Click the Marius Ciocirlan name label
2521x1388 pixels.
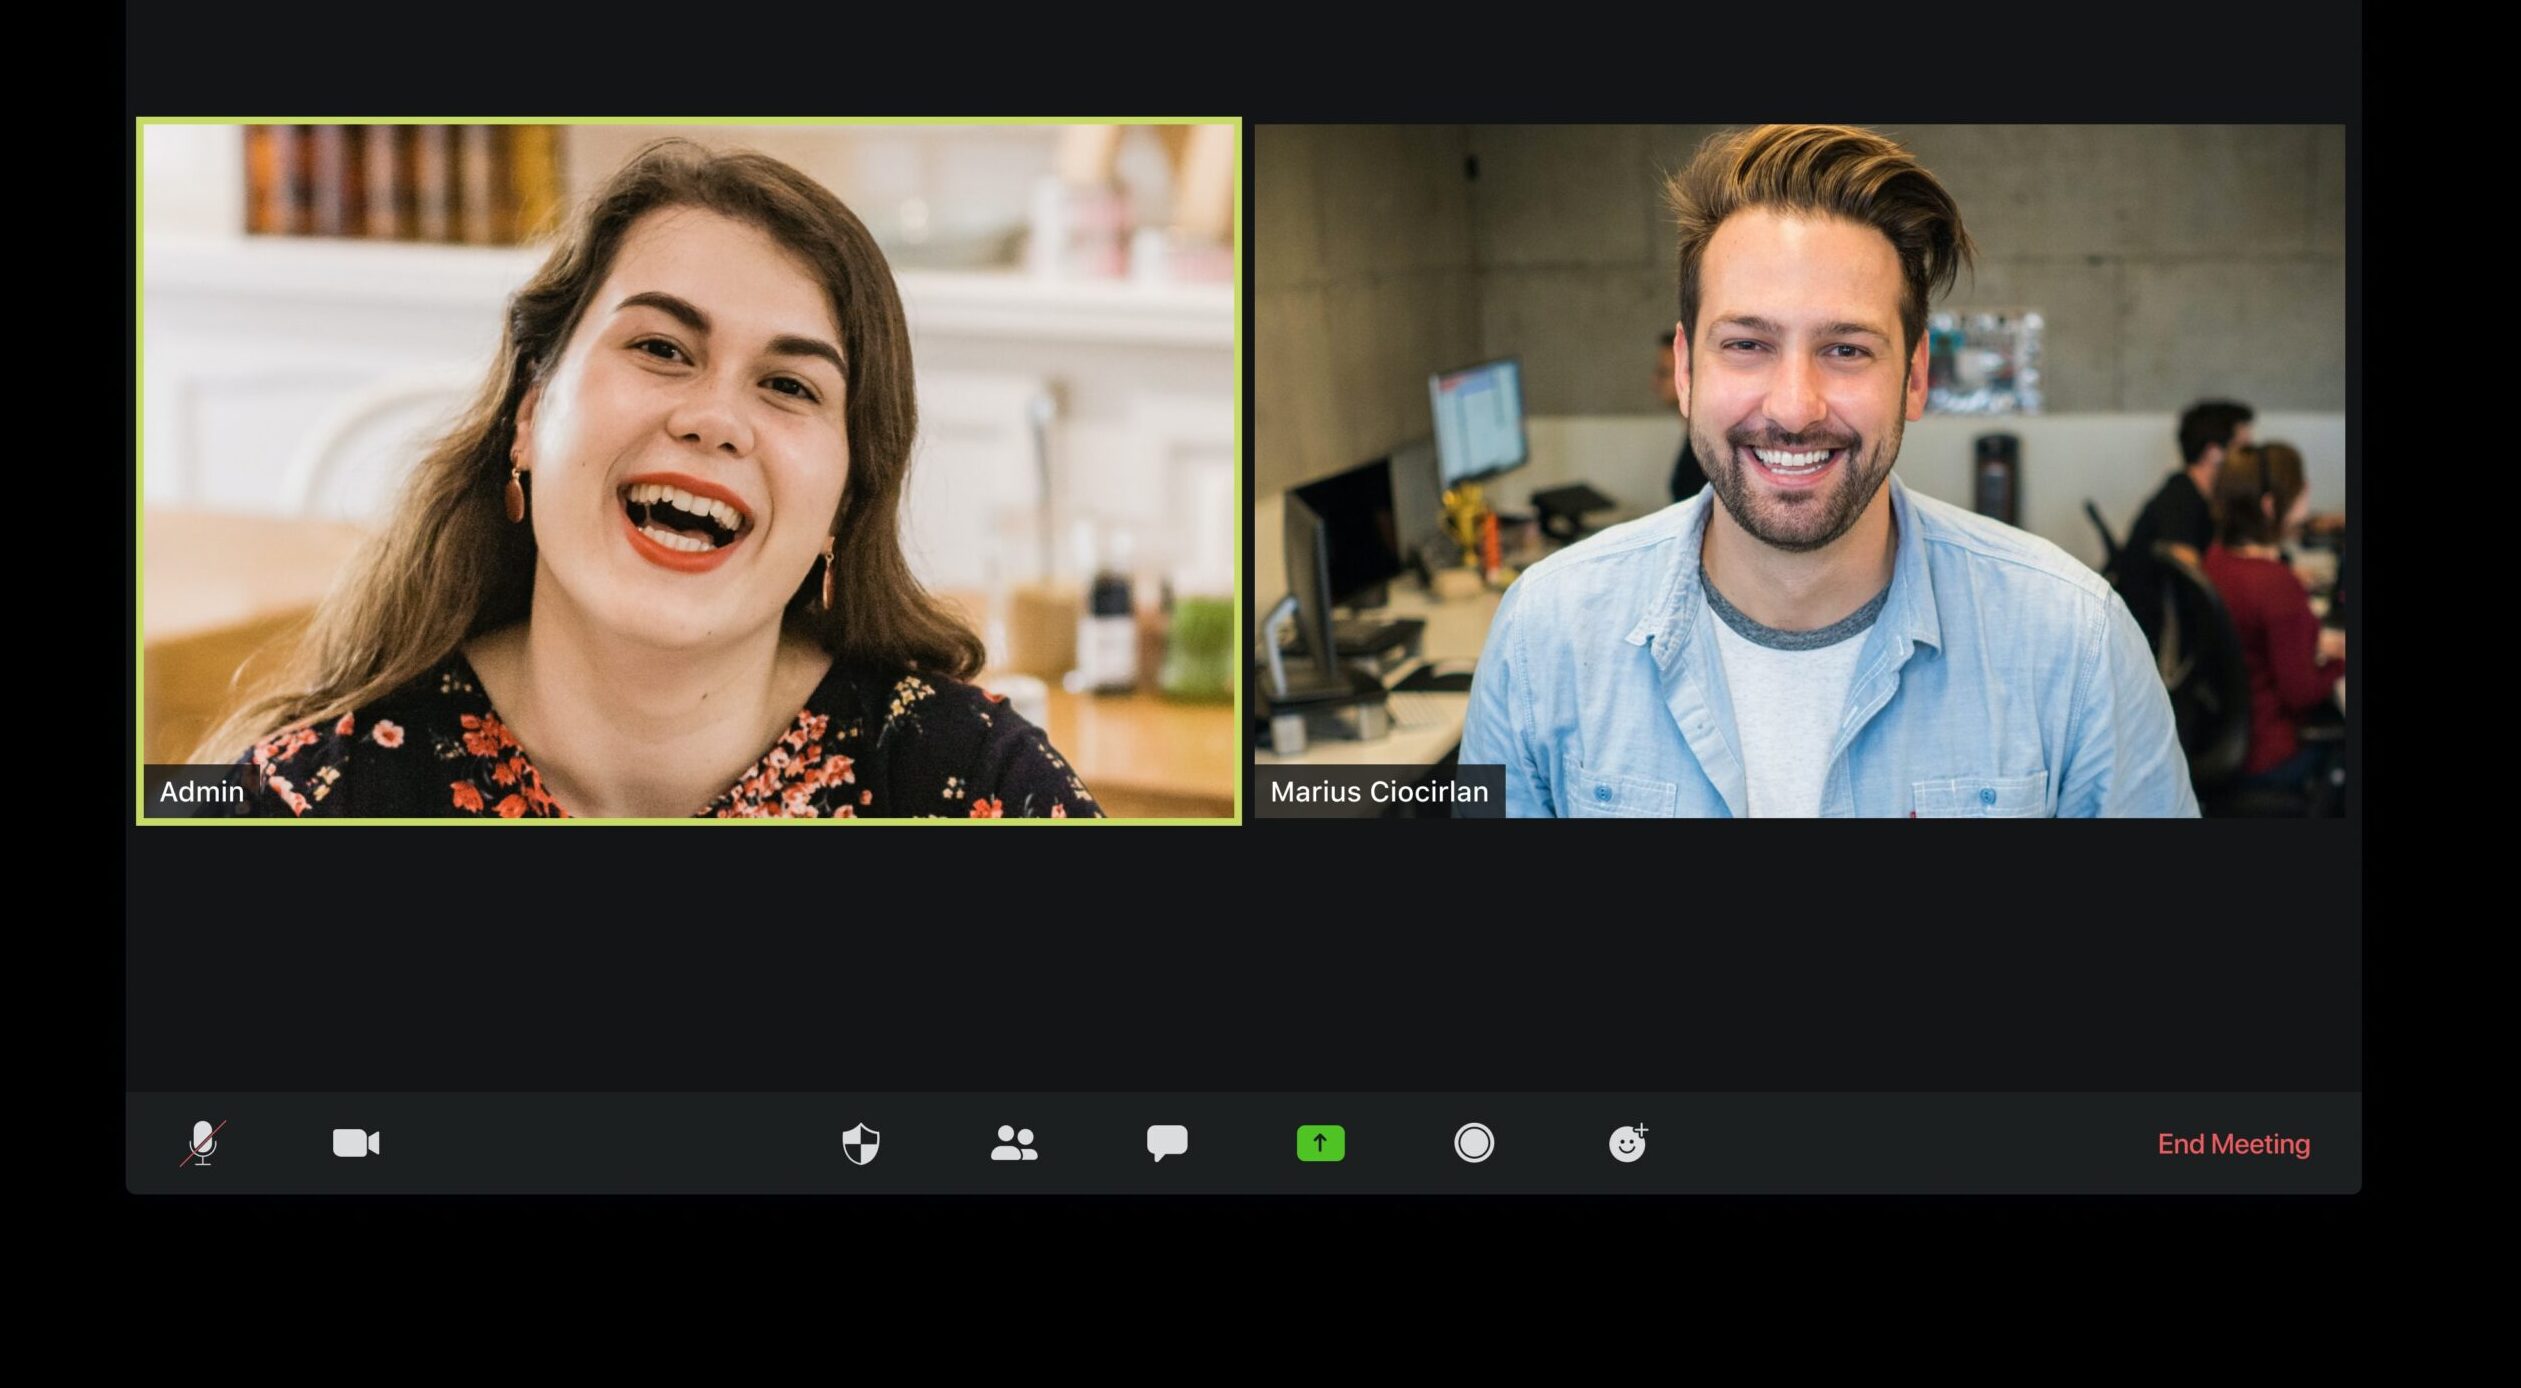(1379, 792)
